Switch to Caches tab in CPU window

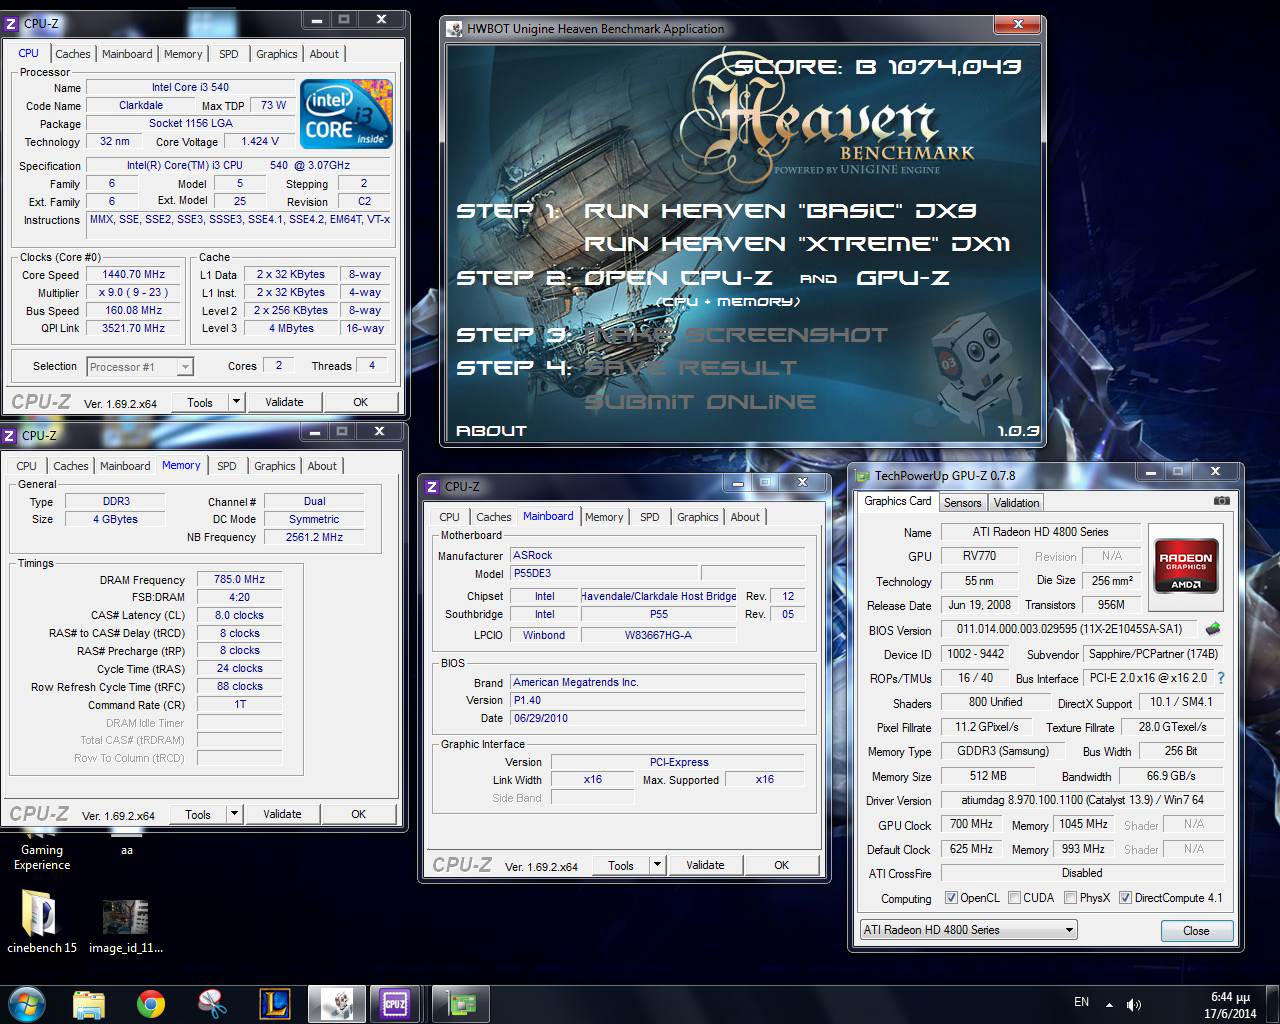(x=72, y=54)
